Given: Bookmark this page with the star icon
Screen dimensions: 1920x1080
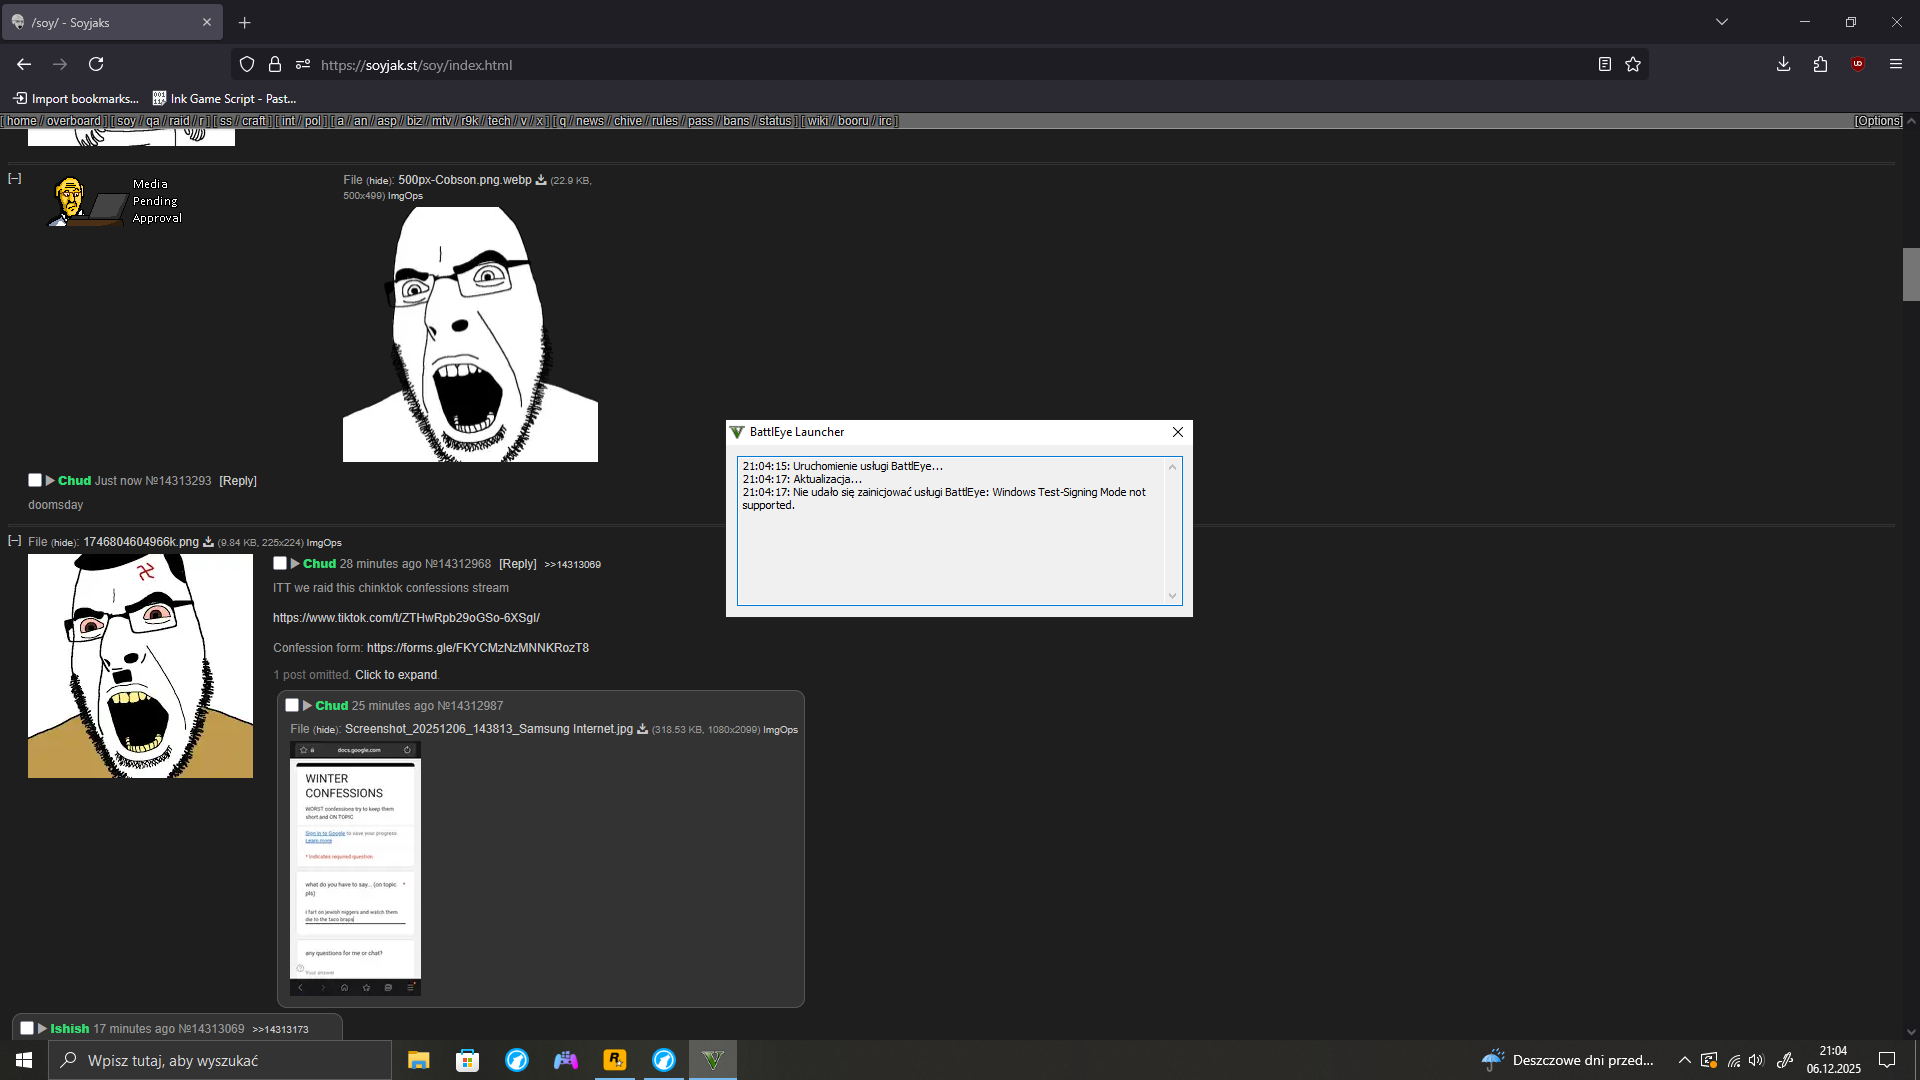Looking at the screenshot, I should (1633, 64).
